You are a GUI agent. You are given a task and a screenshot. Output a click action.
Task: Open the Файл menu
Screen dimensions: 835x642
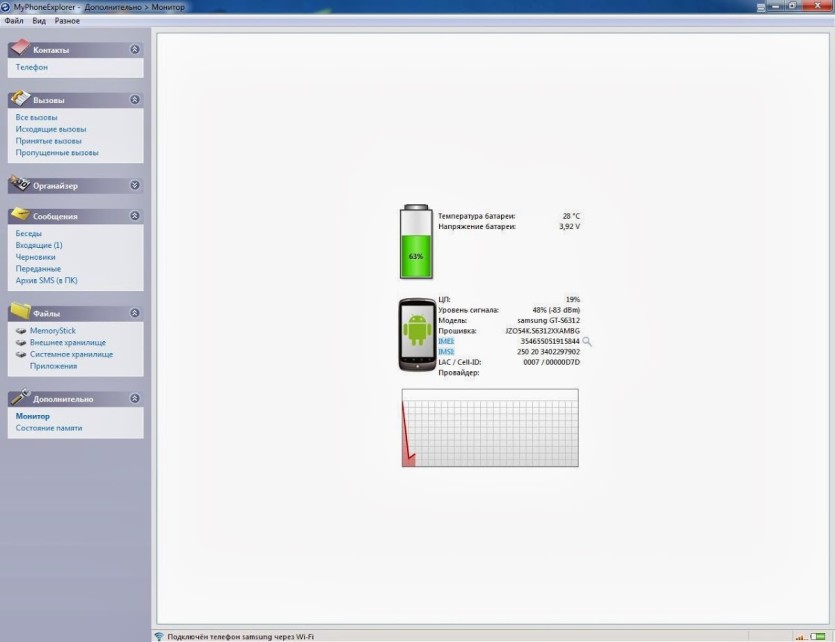[x=14, y=21]
